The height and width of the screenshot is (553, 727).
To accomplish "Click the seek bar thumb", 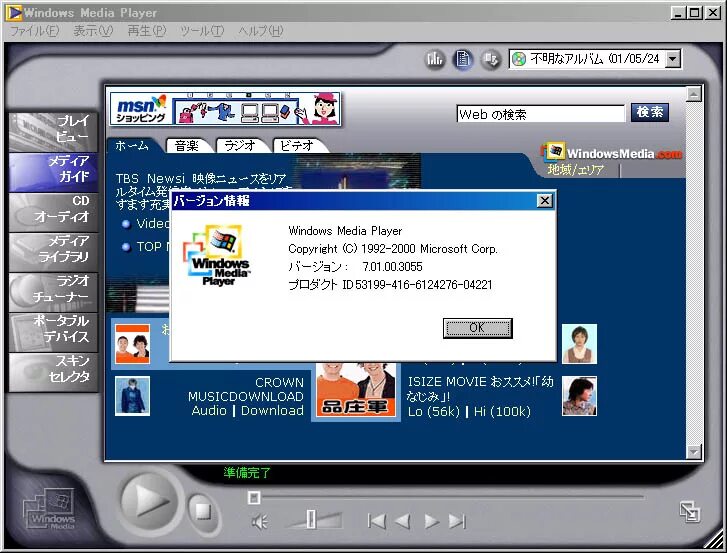I will point(254,498).
